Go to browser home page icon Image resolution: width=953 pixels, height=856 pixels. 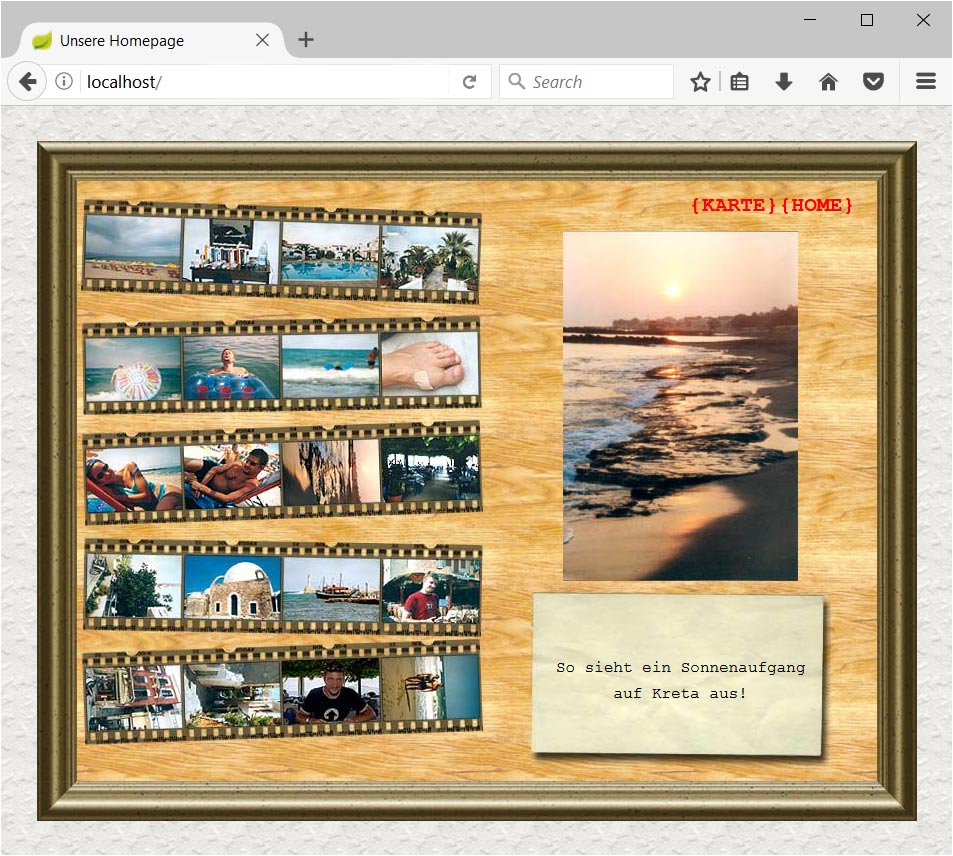[x=828, y=81]
